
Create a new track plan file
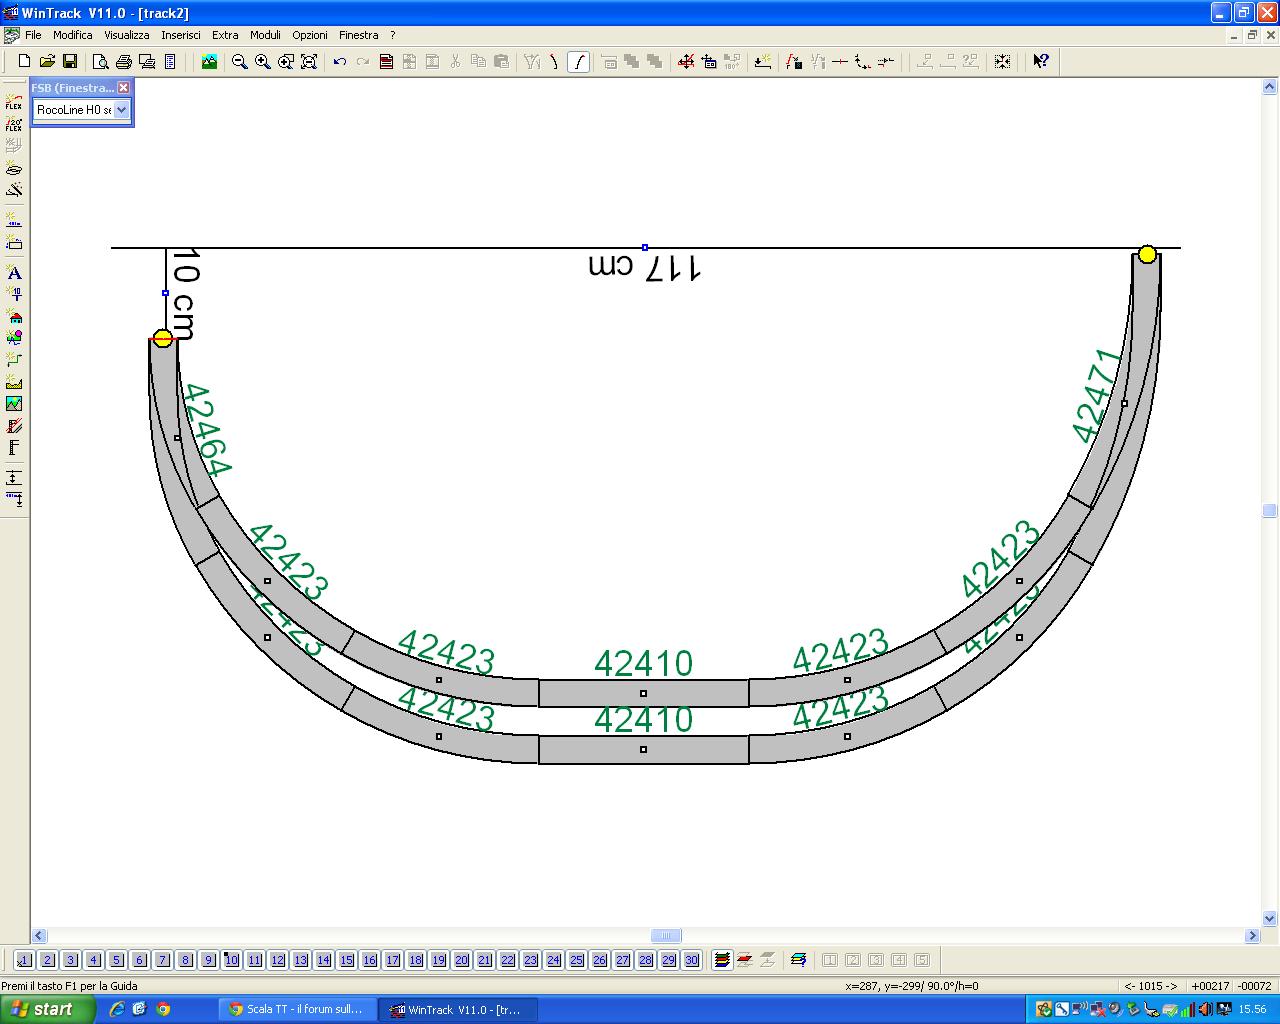point(24,61)
